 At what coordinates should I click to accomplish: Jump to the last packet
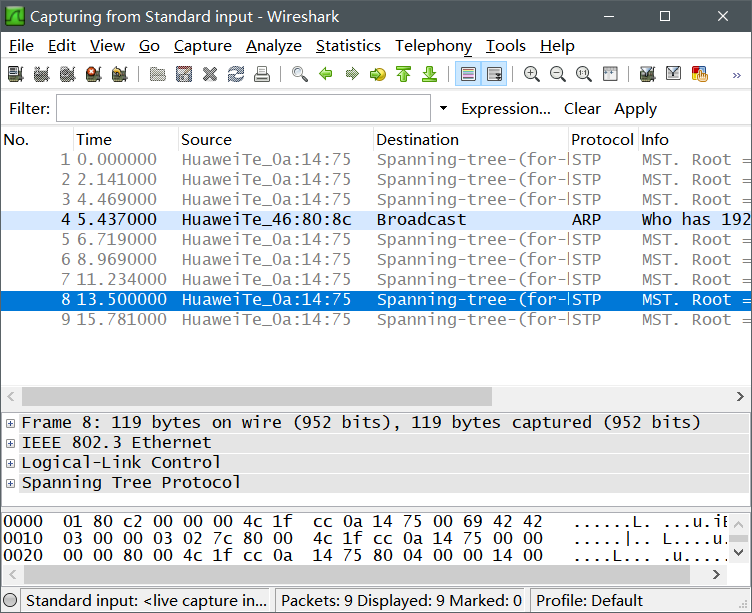pos(430,74)
